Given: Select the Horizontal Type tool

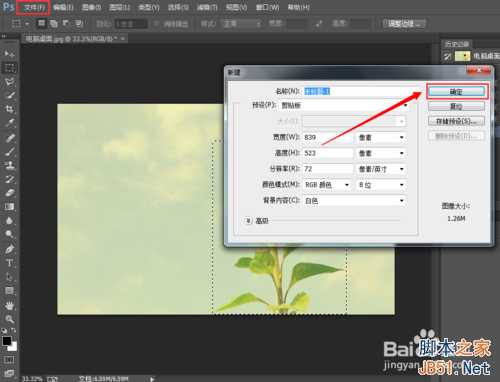Looking at the screenshot, I should (9, 263).
